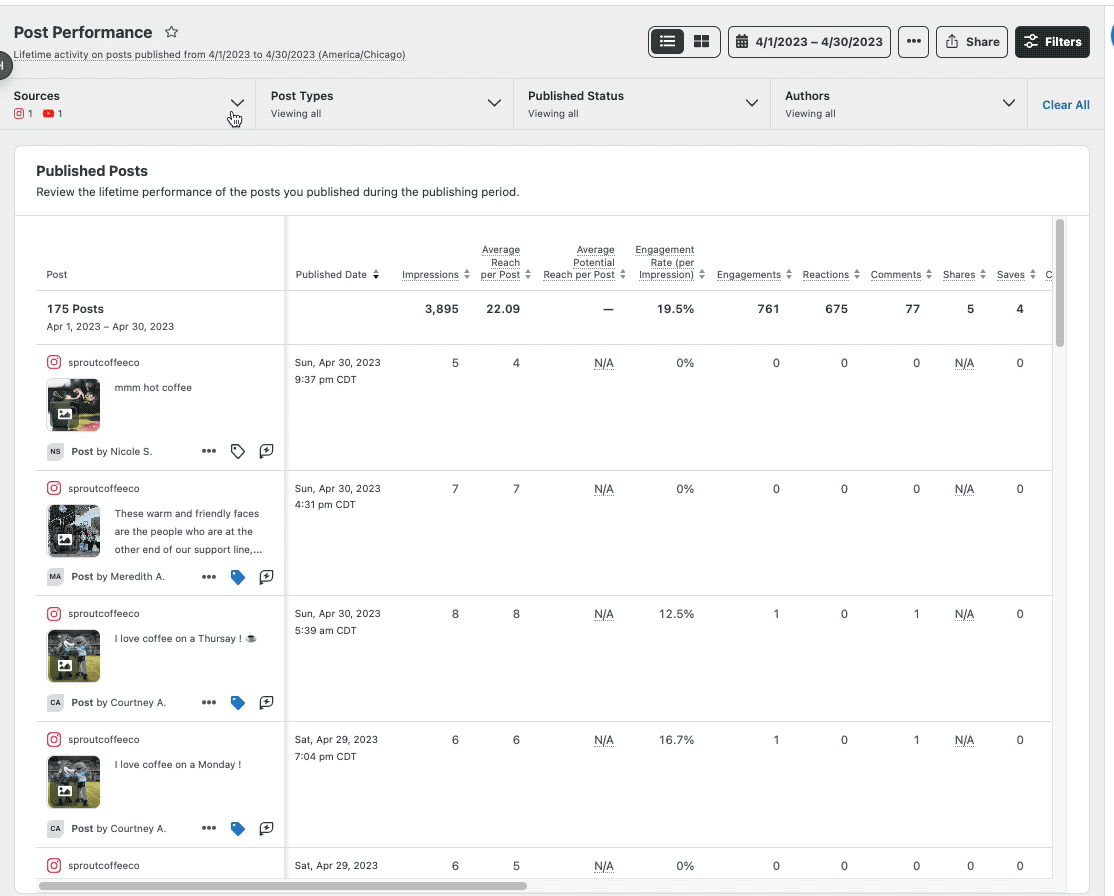
Task: Edit the tag on 'coffee on a Thursay' post
Action: pos(237,703)
